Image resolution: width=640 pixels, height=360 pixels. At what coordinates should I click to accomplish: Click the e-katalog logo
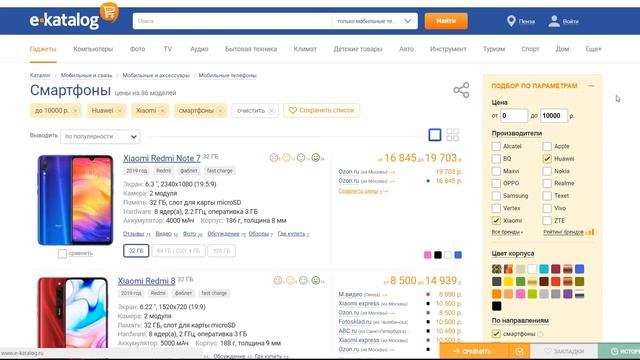64,20
